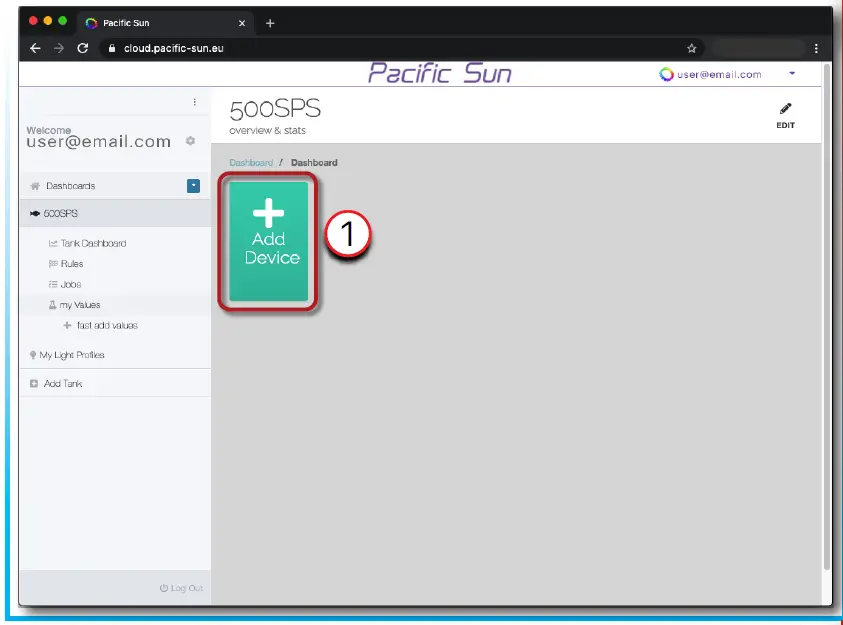Click the 'overview & stats' subtitle
Viewport: 843px width, 625px height.
tap(267, 131)
